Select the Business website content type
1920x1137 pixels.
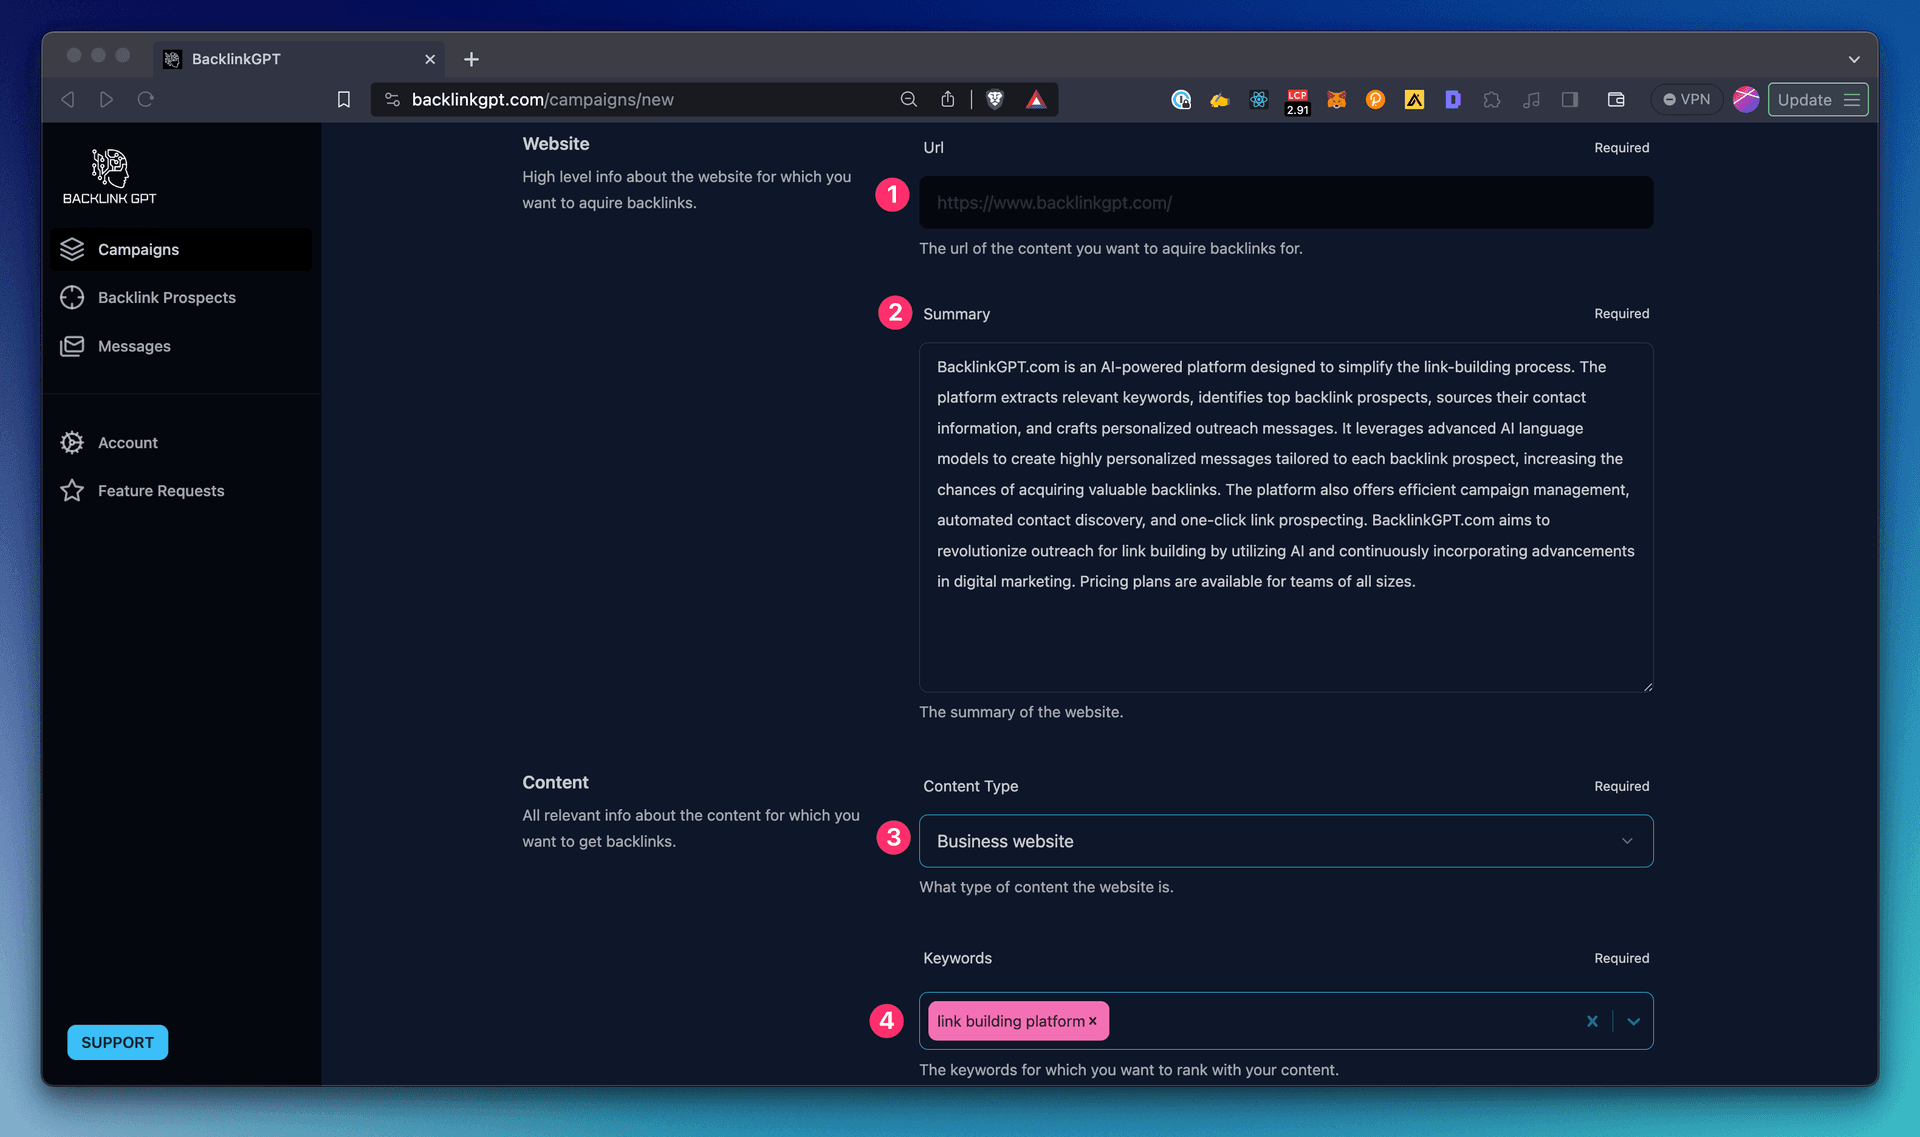tap(1285, 841)
